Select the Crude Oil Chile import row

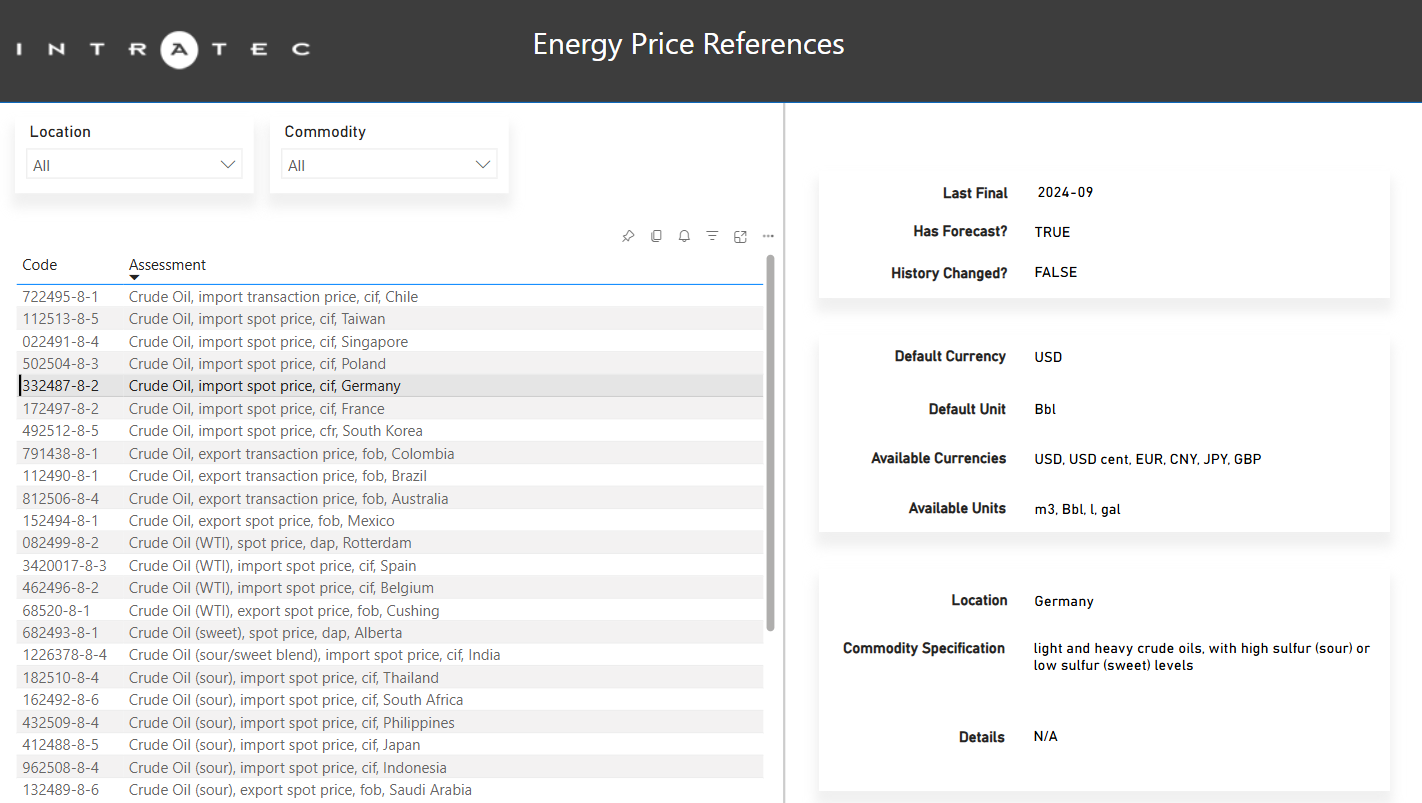[x=273, y=297]
